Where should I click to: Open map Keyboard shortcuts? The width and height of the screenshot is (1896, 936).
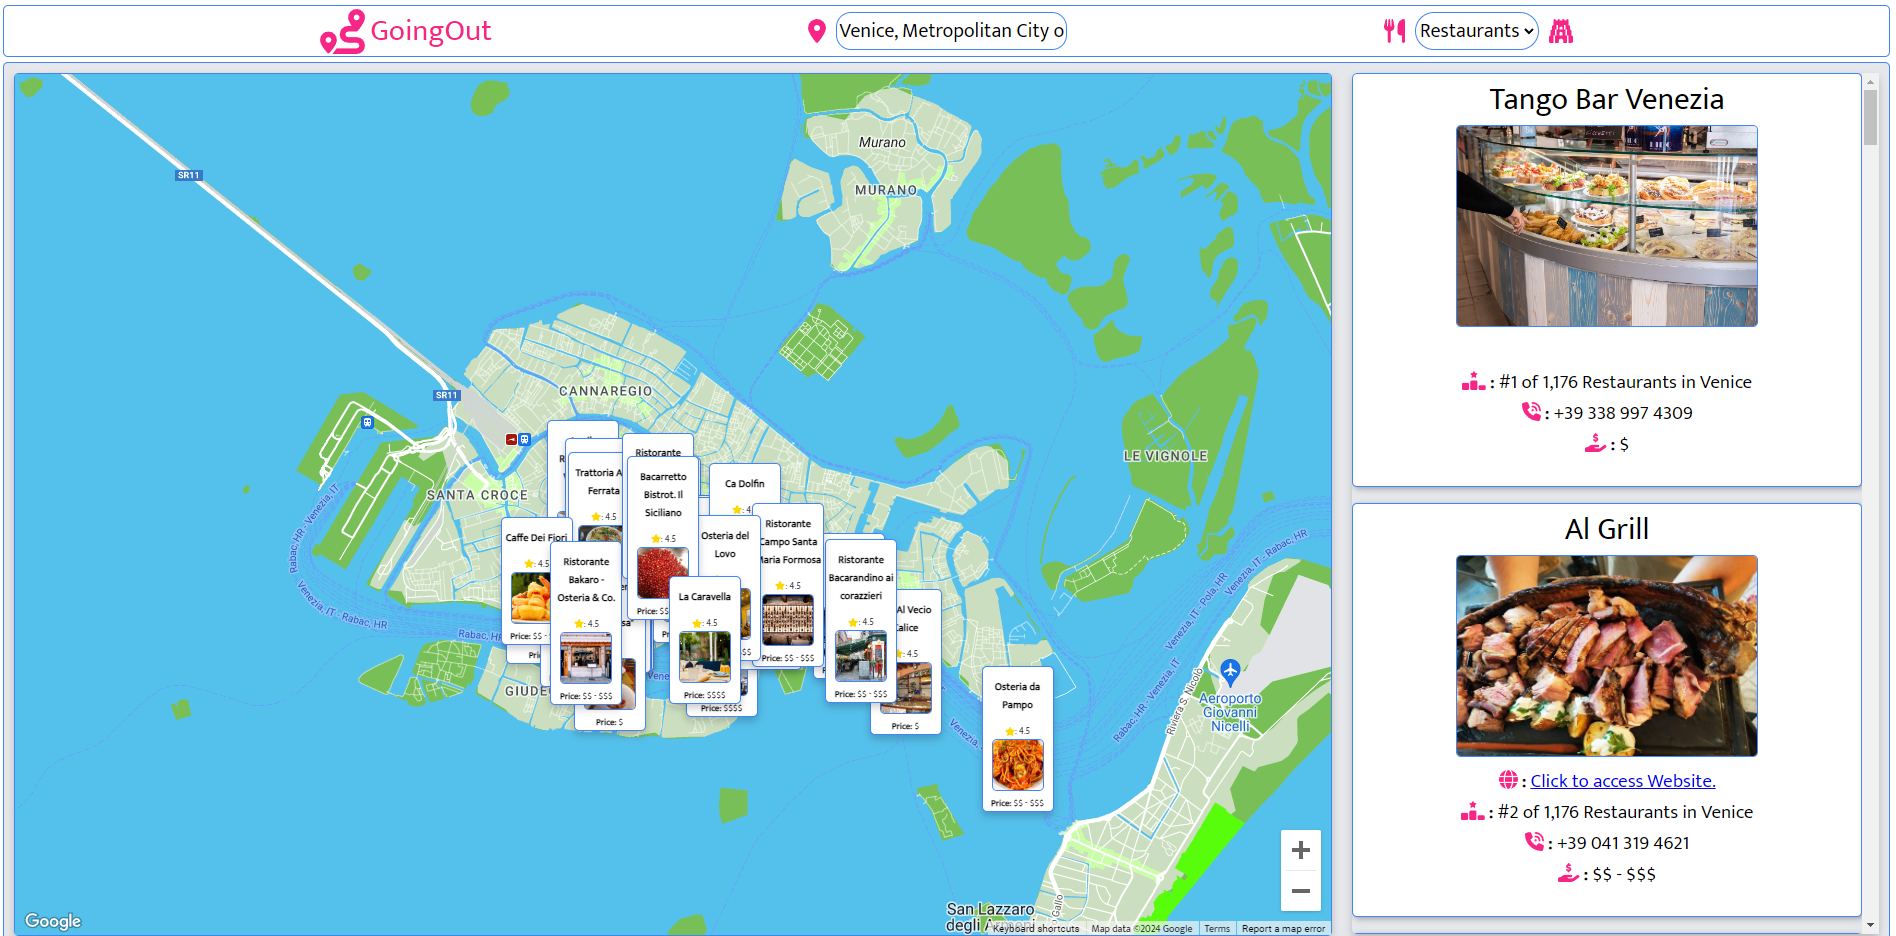coord(1035,928)
